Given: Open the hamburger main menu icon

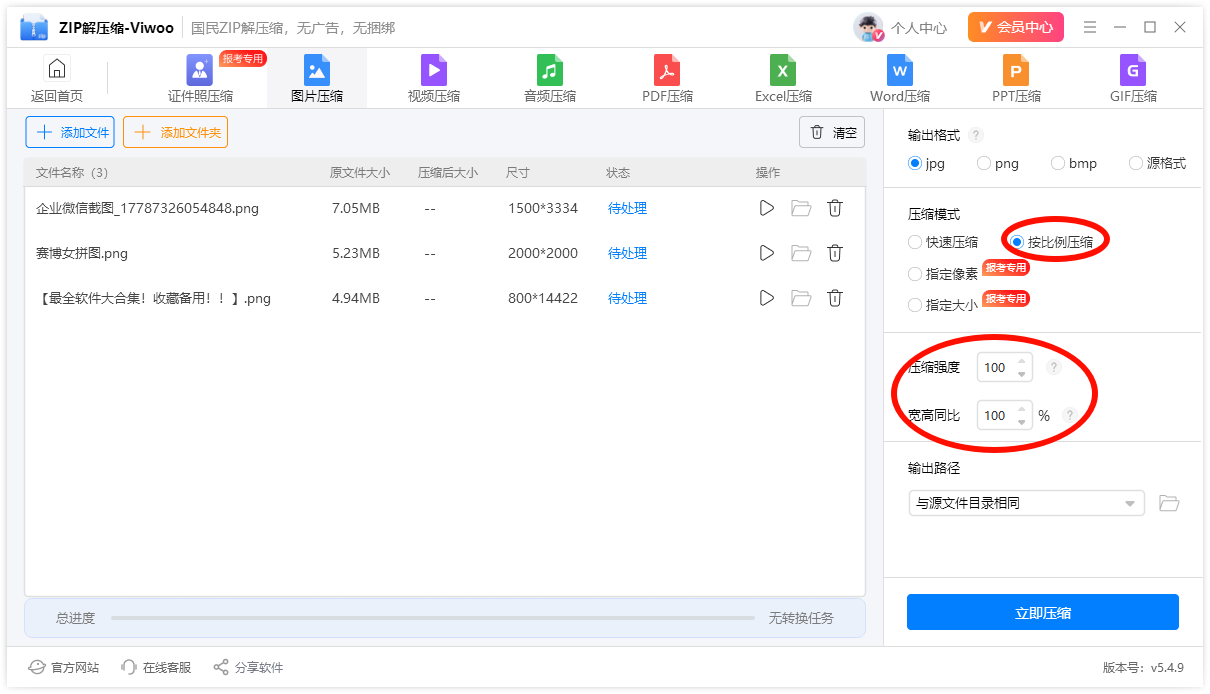Looking at the screenshot, I should point(1090,27).
